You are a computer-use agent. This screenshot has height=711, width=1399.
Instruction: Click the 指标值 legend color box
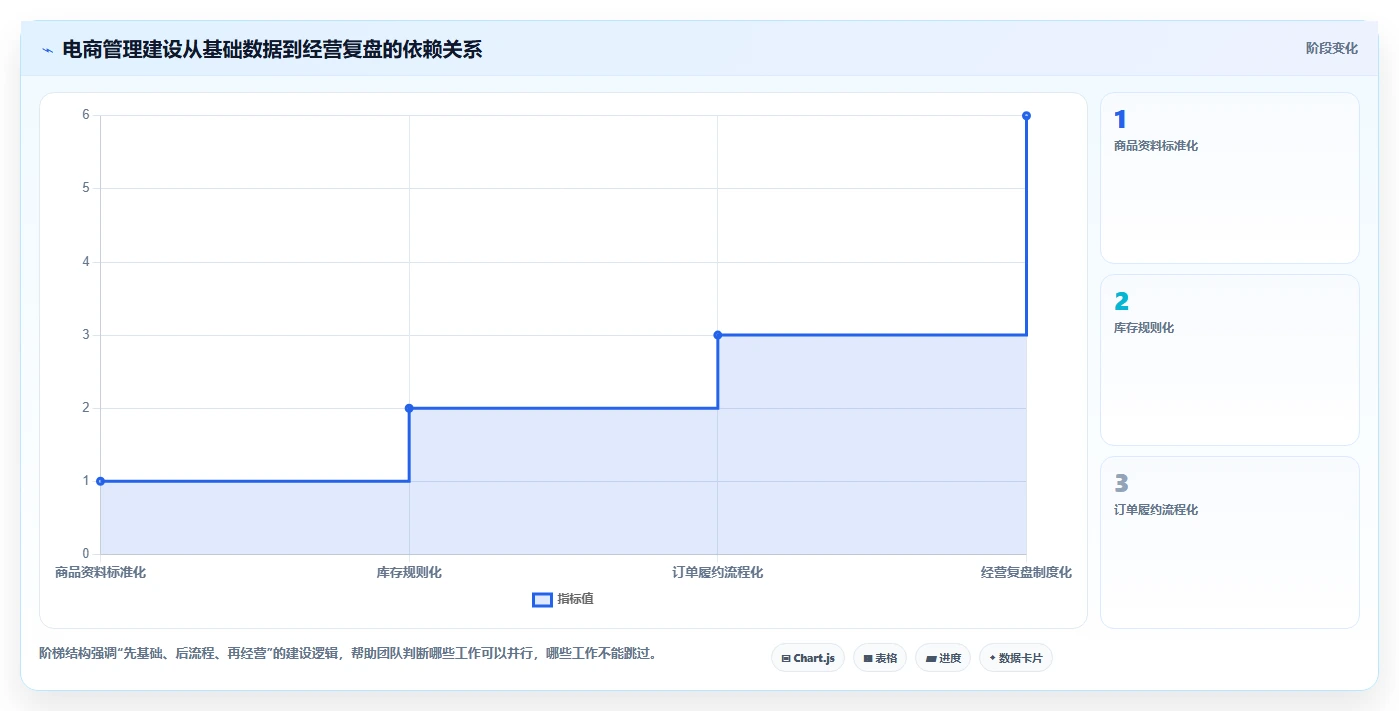pyautogui.click(x=542, y=599)
